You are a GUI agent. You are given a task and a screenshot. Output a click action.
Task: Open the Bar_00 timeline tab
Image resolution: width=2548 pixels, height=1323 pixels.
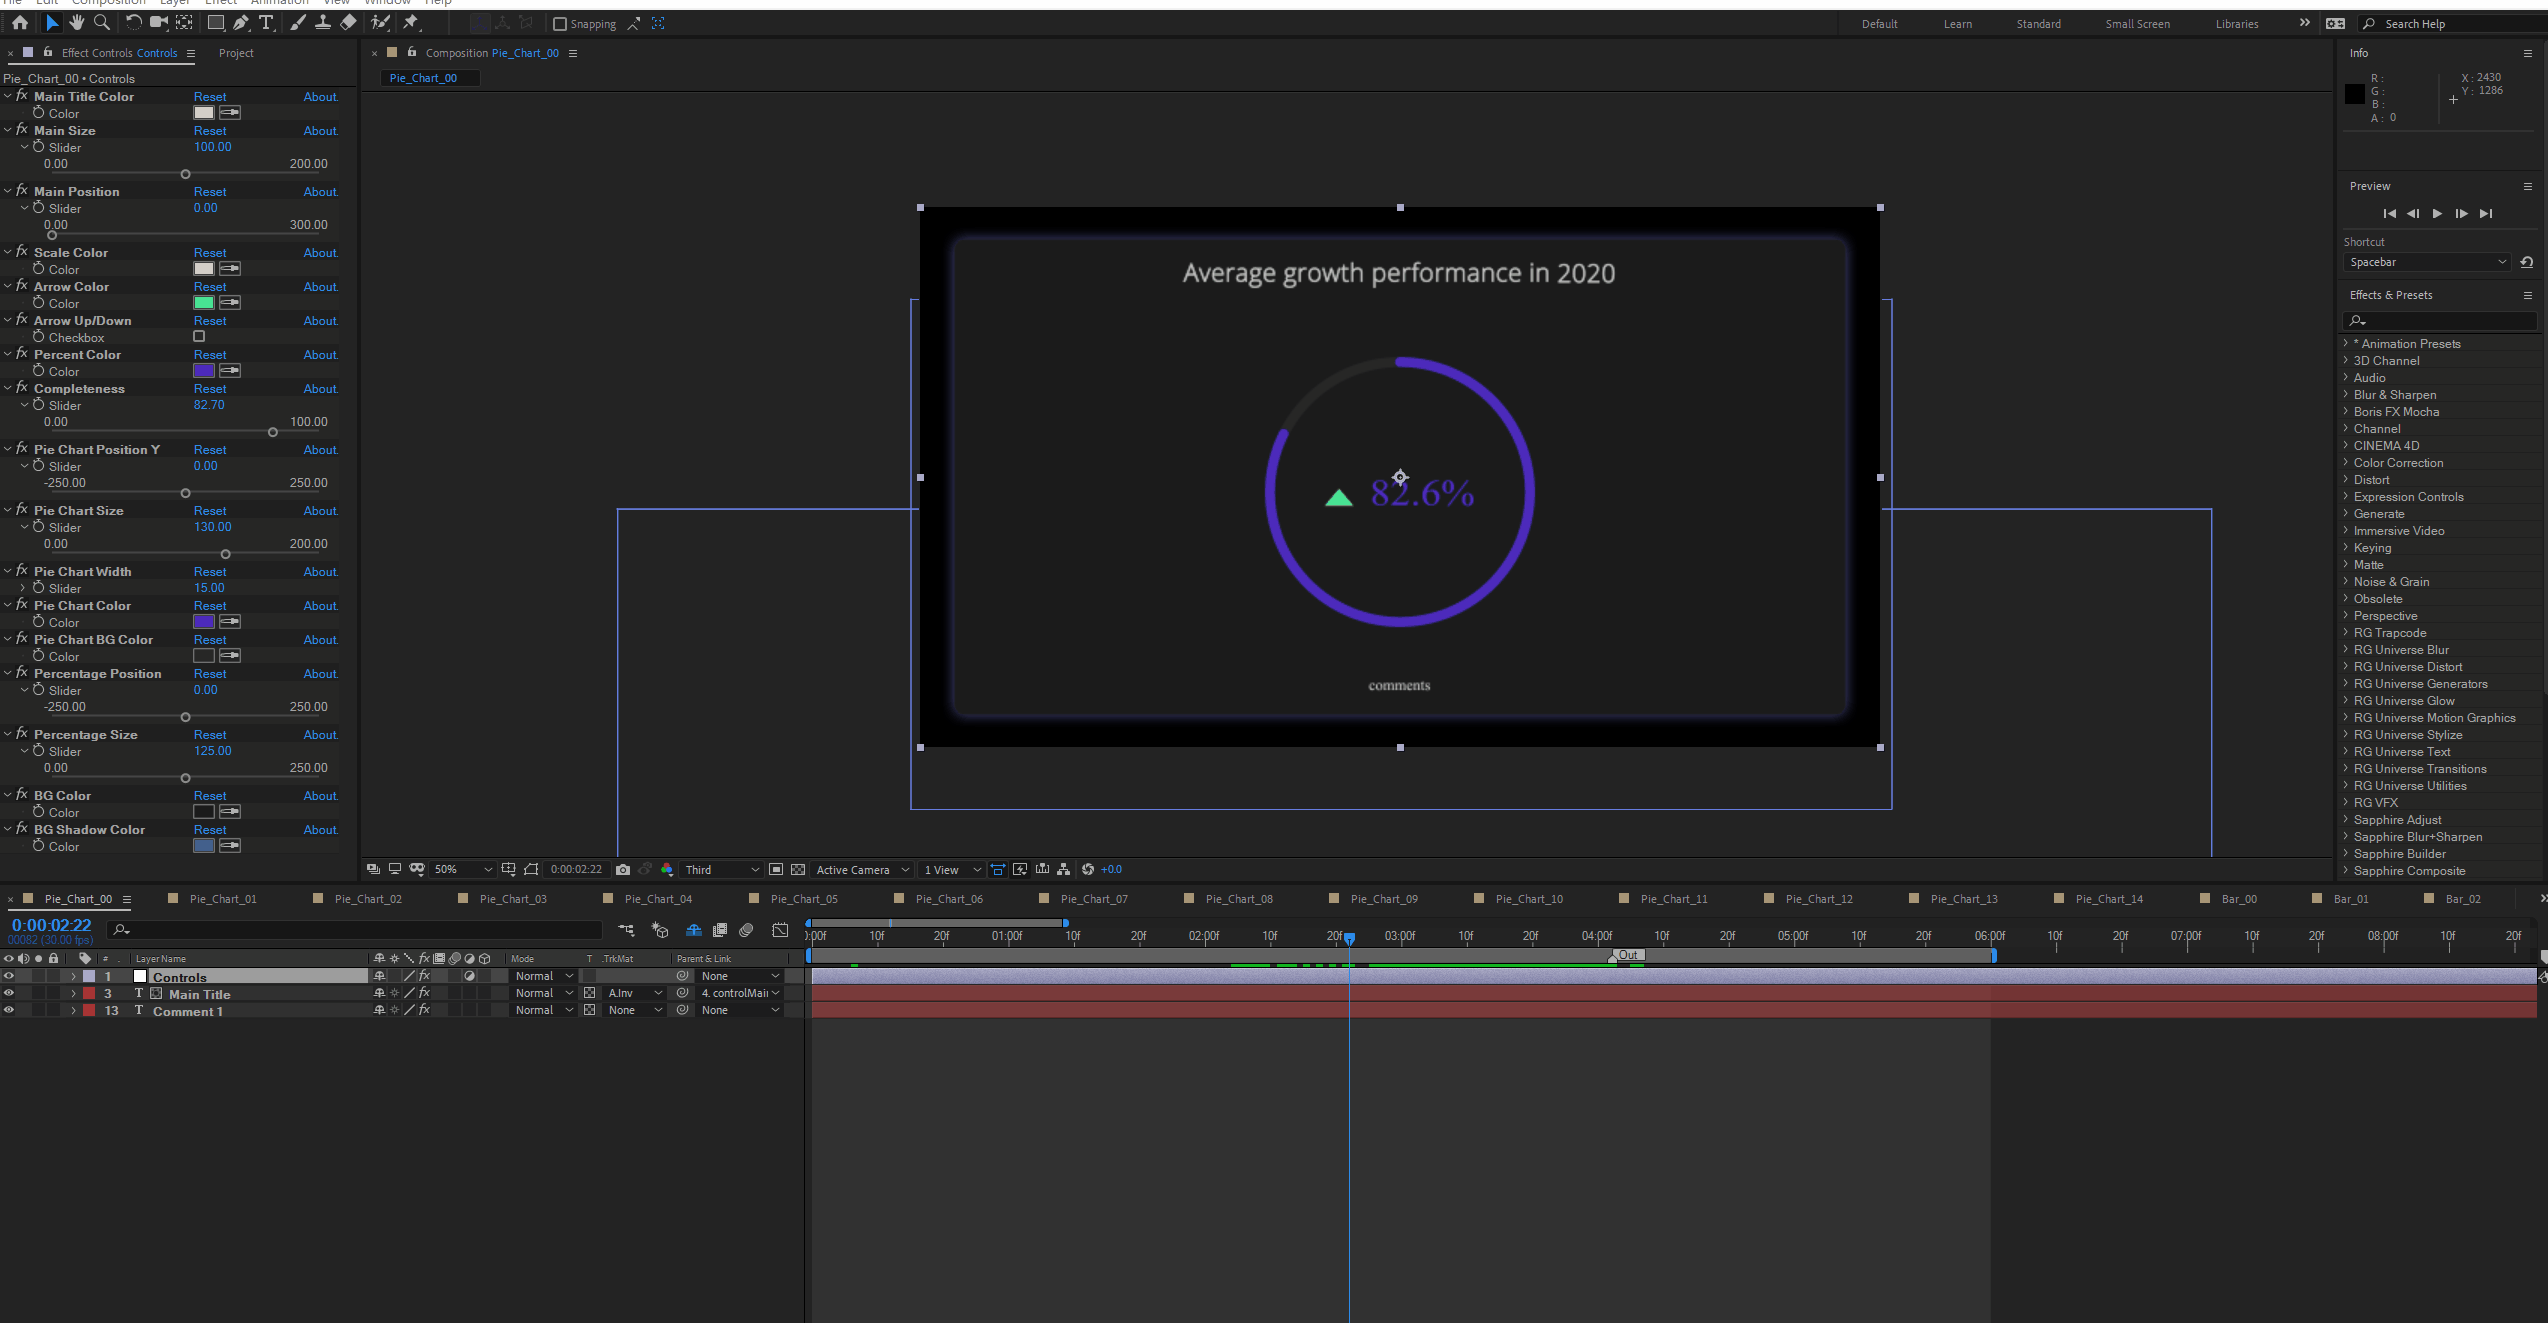click(2239, 899)
